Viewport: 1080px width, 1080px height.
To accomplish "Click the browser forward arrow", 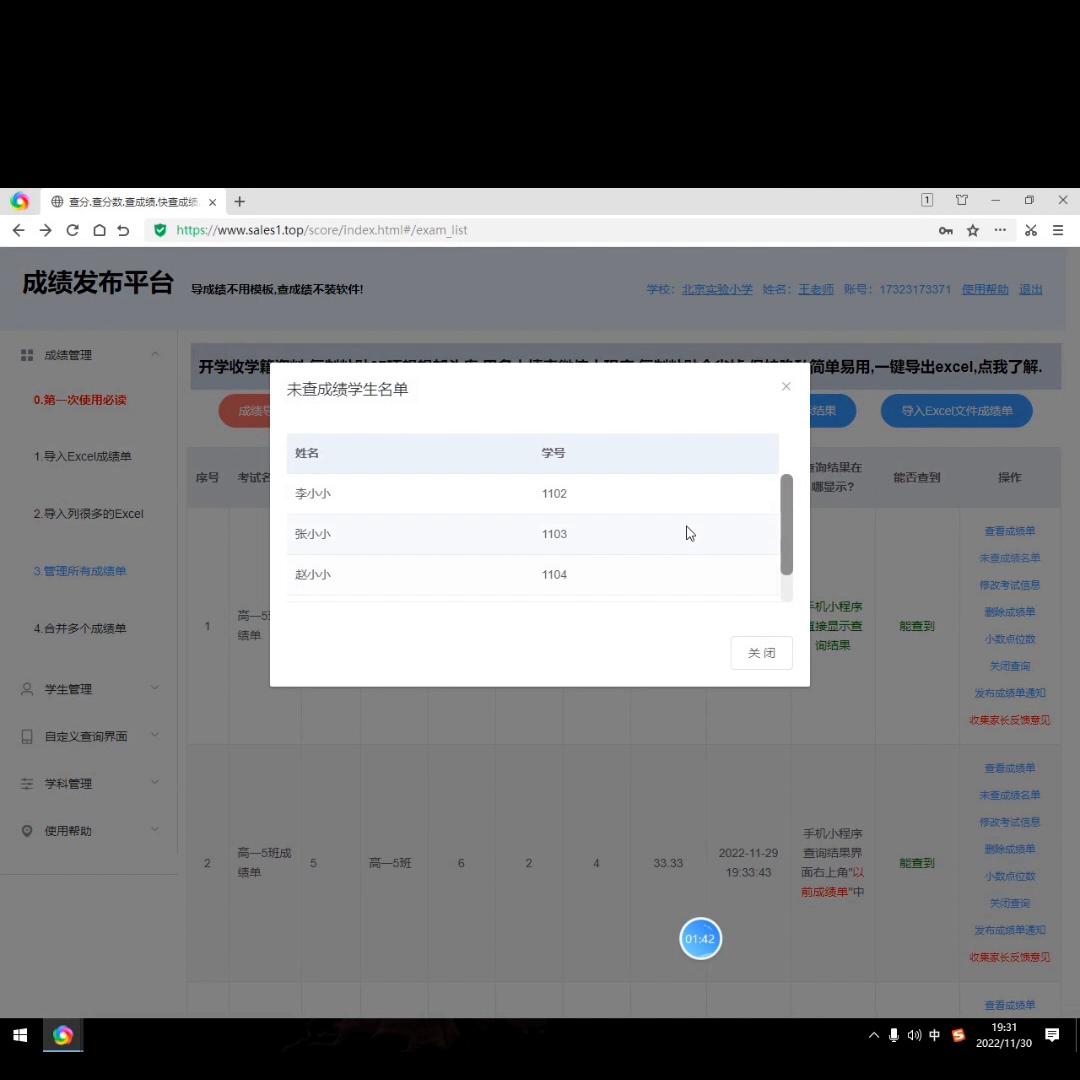I will coord(45,230).
